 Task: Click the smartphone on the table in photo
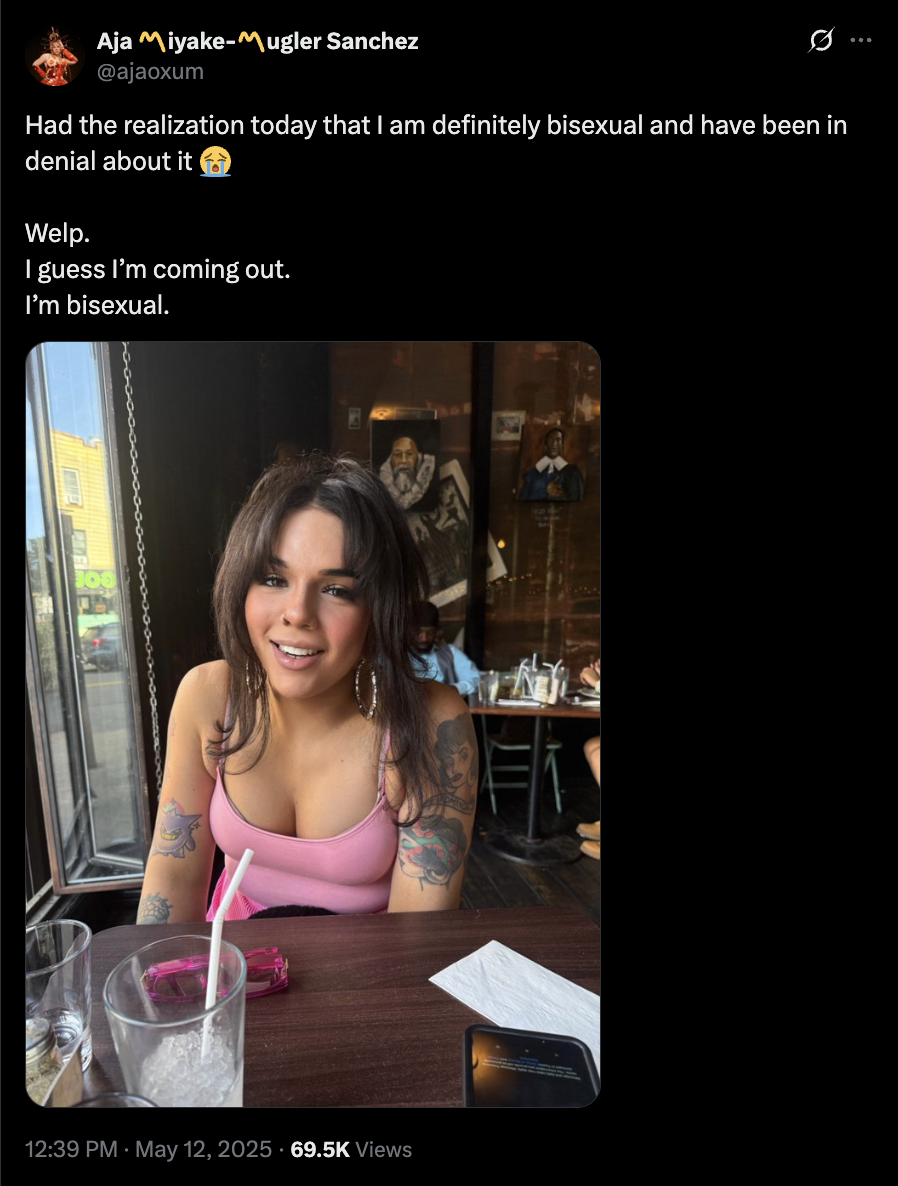click(x=532, y=1066)
